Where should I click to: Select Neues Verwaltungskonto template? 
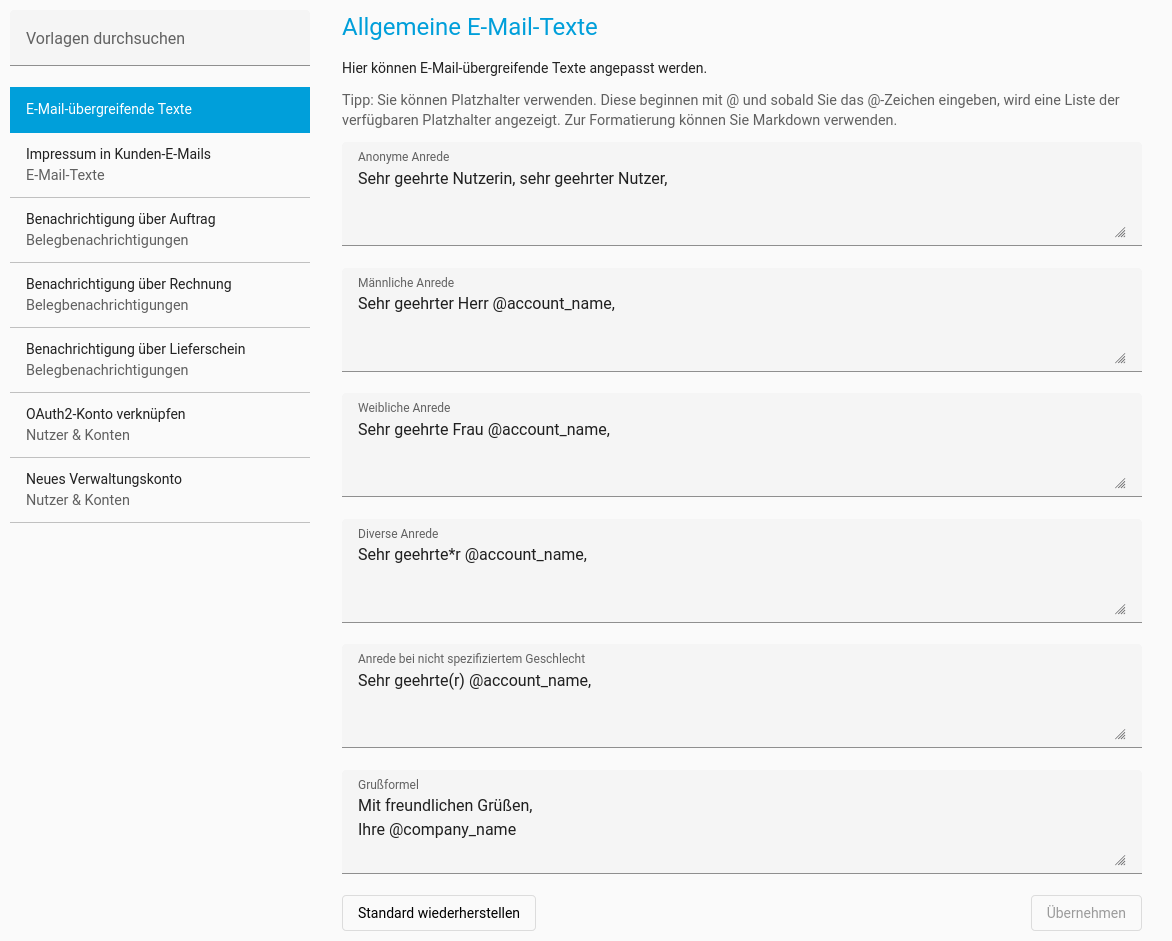pos(160,490)
